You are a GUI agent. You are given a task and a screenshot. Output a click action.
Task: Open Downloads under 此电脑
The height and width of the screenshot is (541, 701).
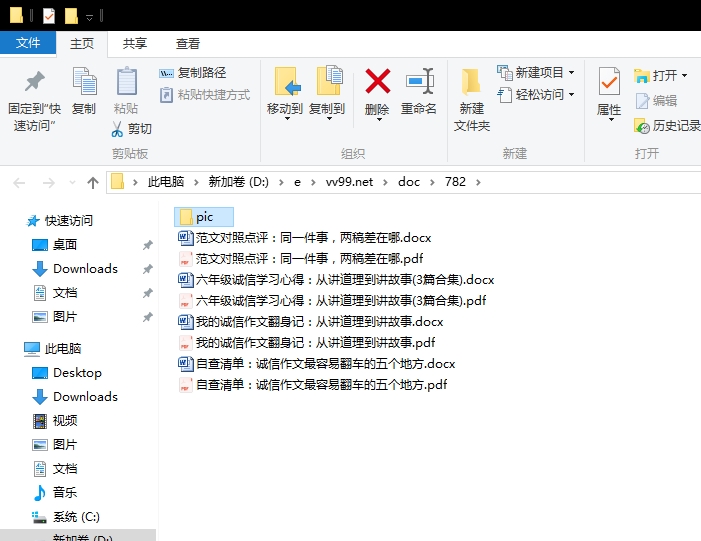[75, 397]
